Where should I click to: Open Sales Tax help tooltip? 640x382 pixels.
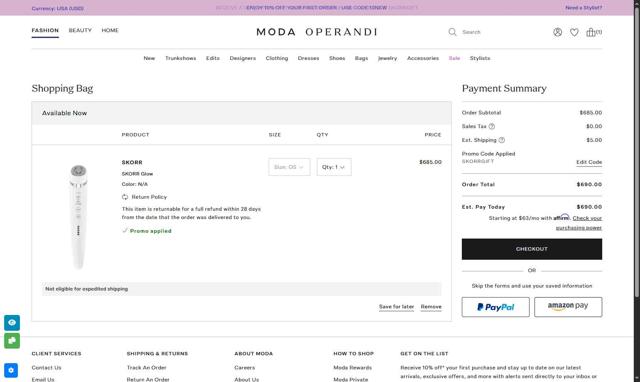[x=492, y=127]
